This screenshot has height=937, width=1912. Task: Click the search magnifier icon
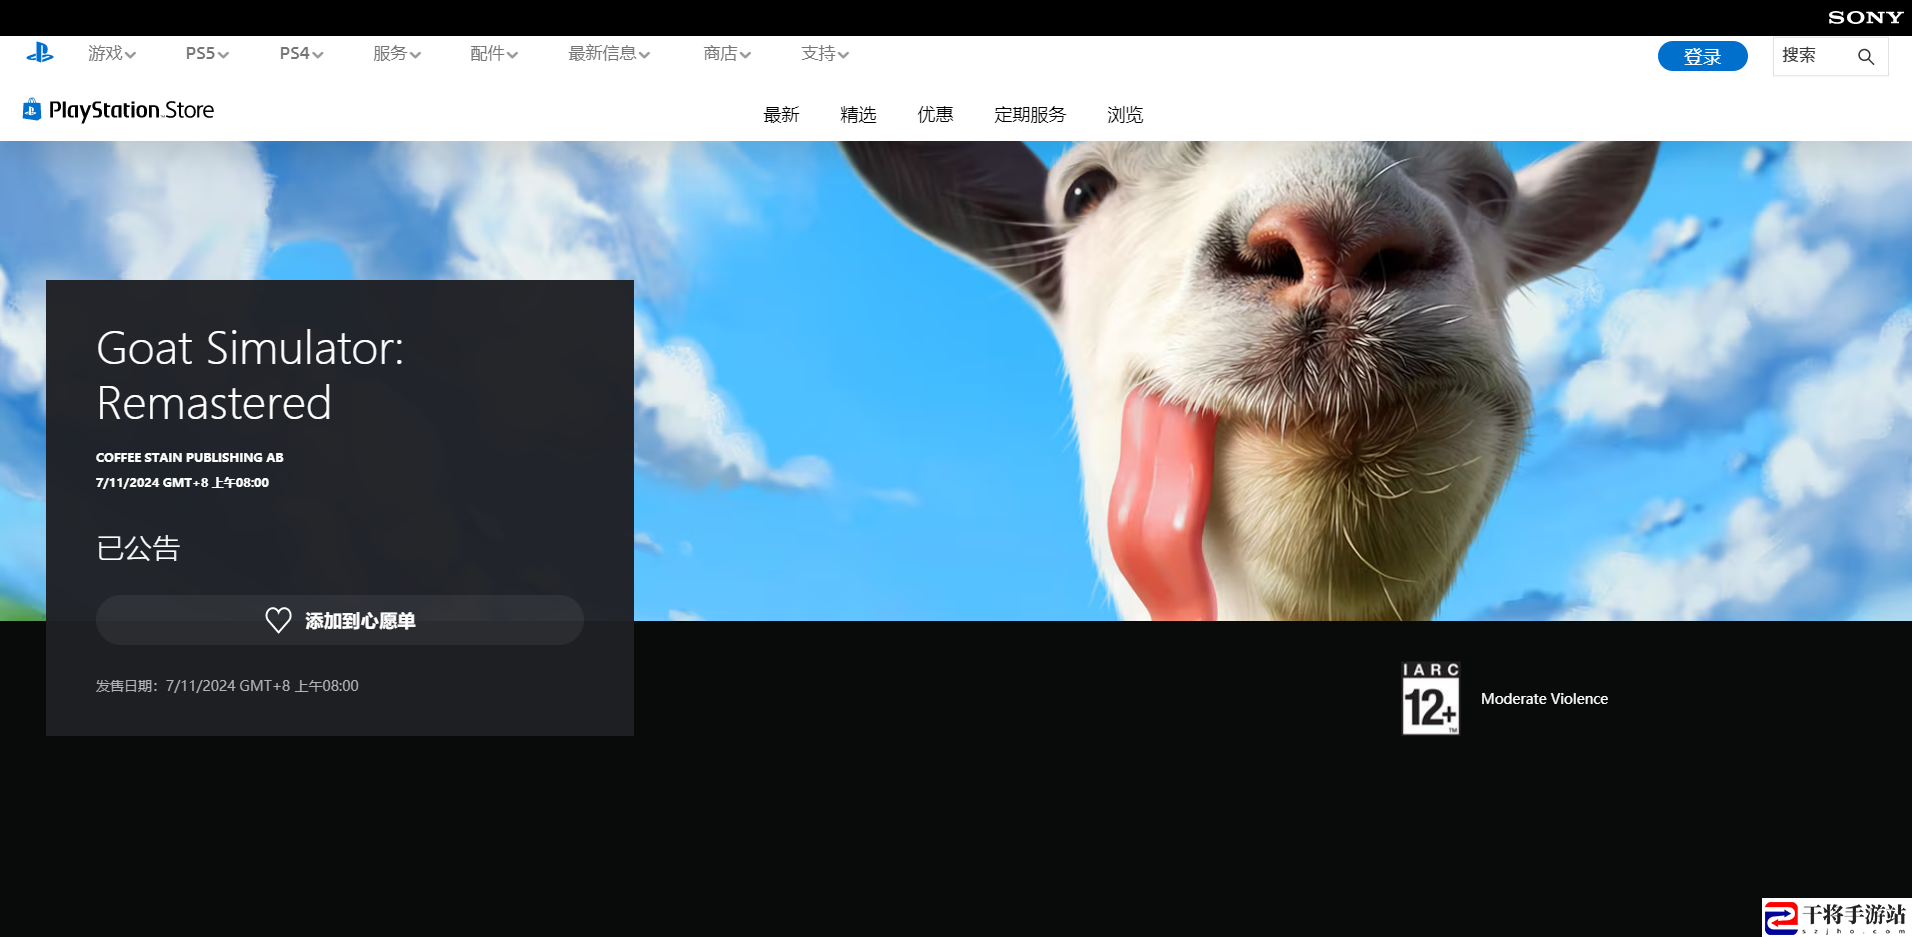tap(1866, 57)
